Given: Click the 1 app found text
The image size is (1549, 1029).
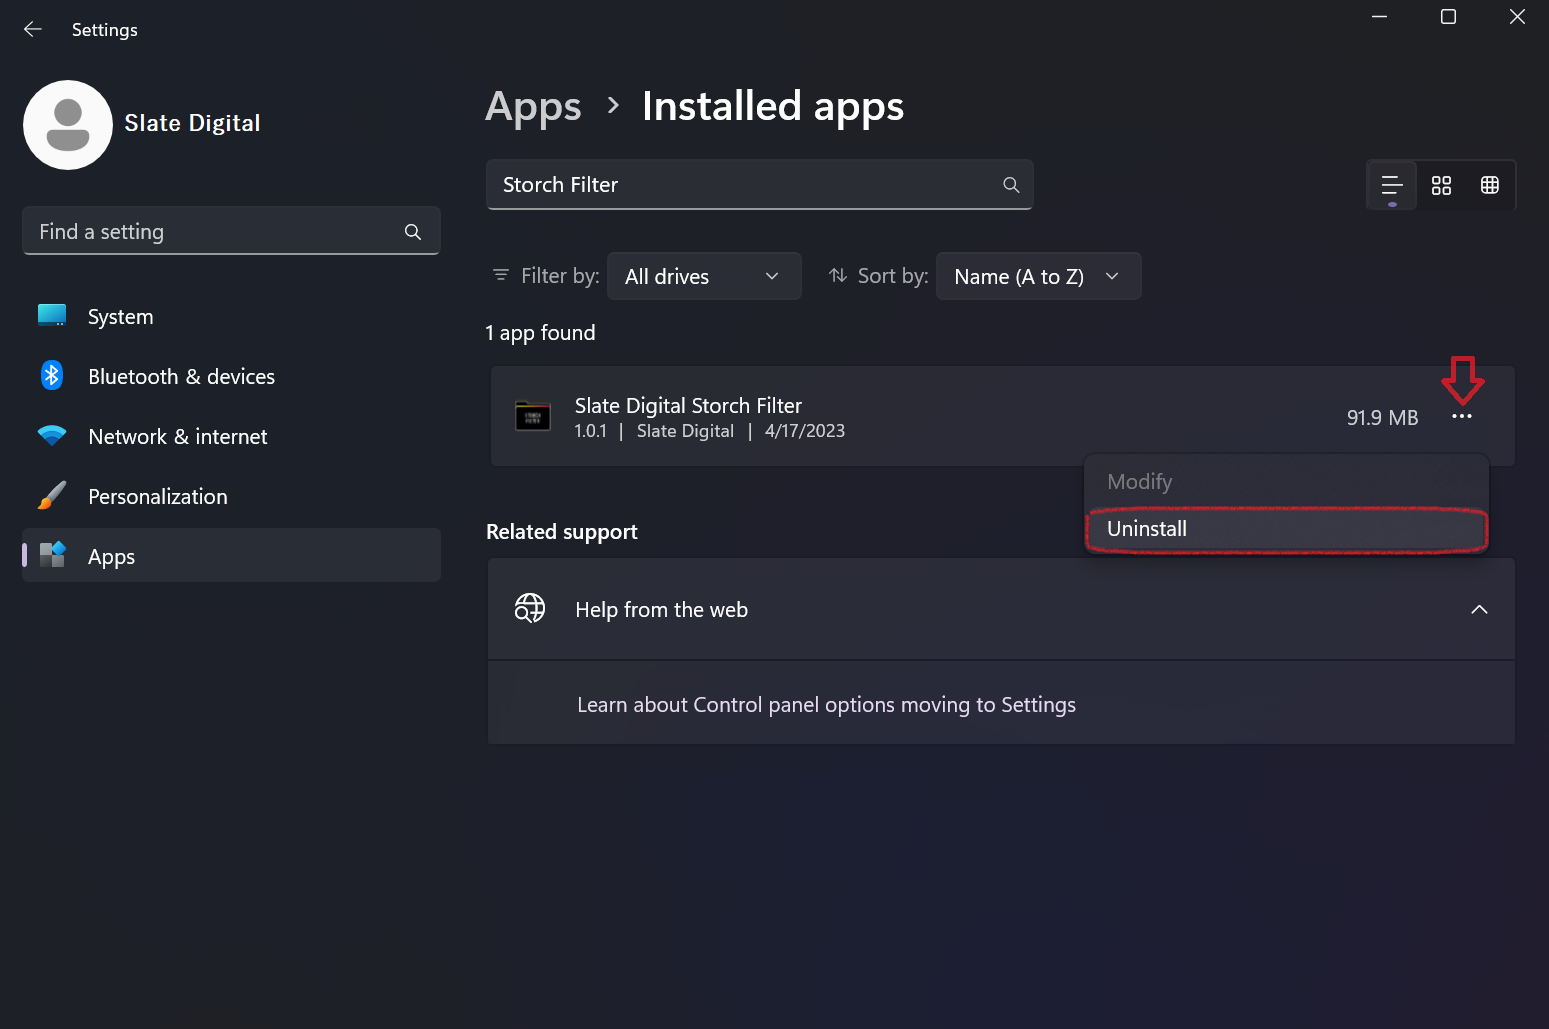Looking at the screenshot, I should pyautogui.click(x=540, y=333).
